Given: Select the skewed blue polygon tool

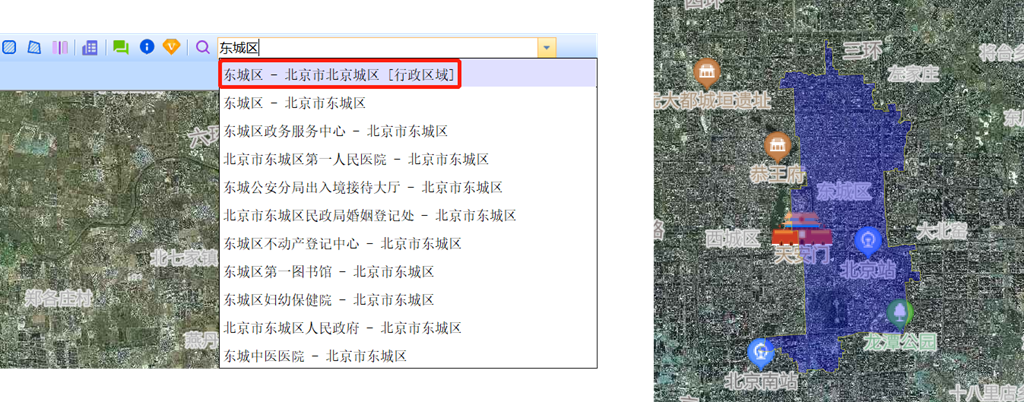Looking at the screenshot, I should click(35, 47).
